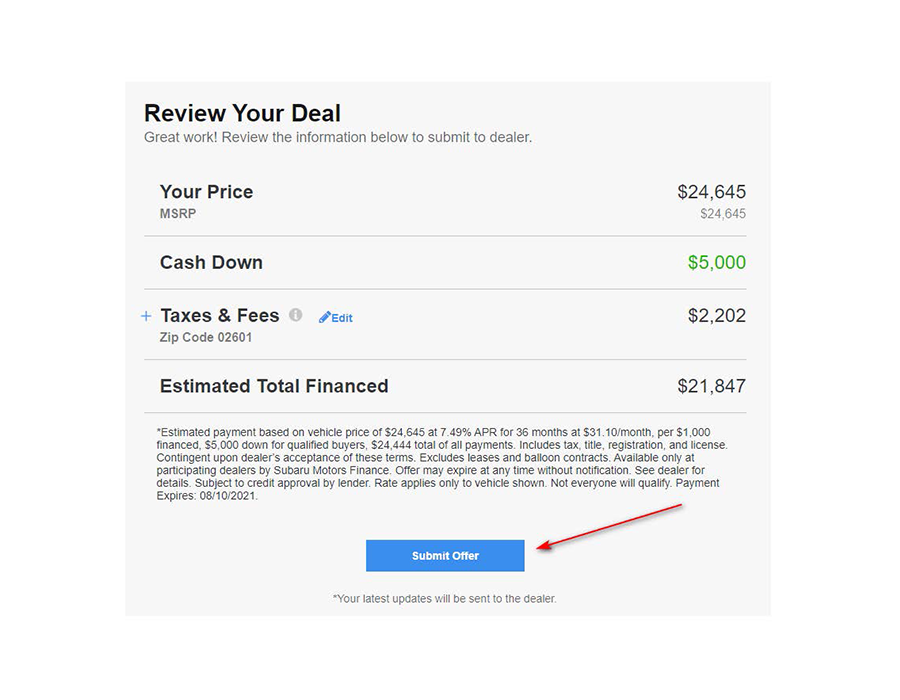900x700 pixels.
Task: Select the Cash Down label
Action: (x=211, y=263)
